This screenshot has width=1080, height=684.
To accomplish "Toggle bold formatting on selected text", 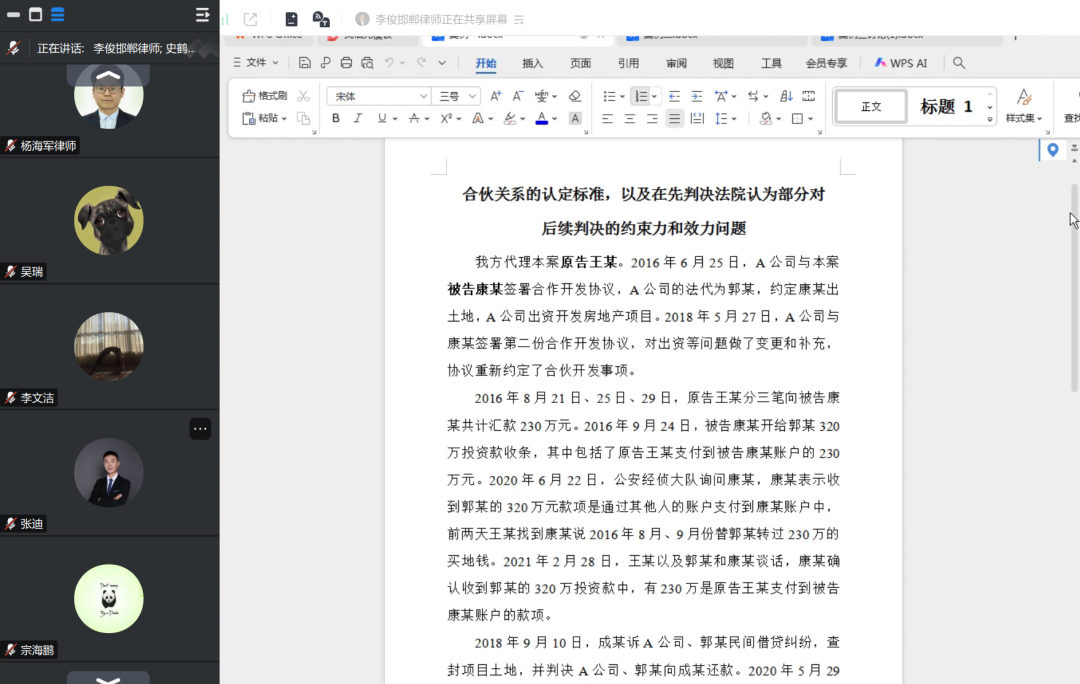I will point(335,117).
